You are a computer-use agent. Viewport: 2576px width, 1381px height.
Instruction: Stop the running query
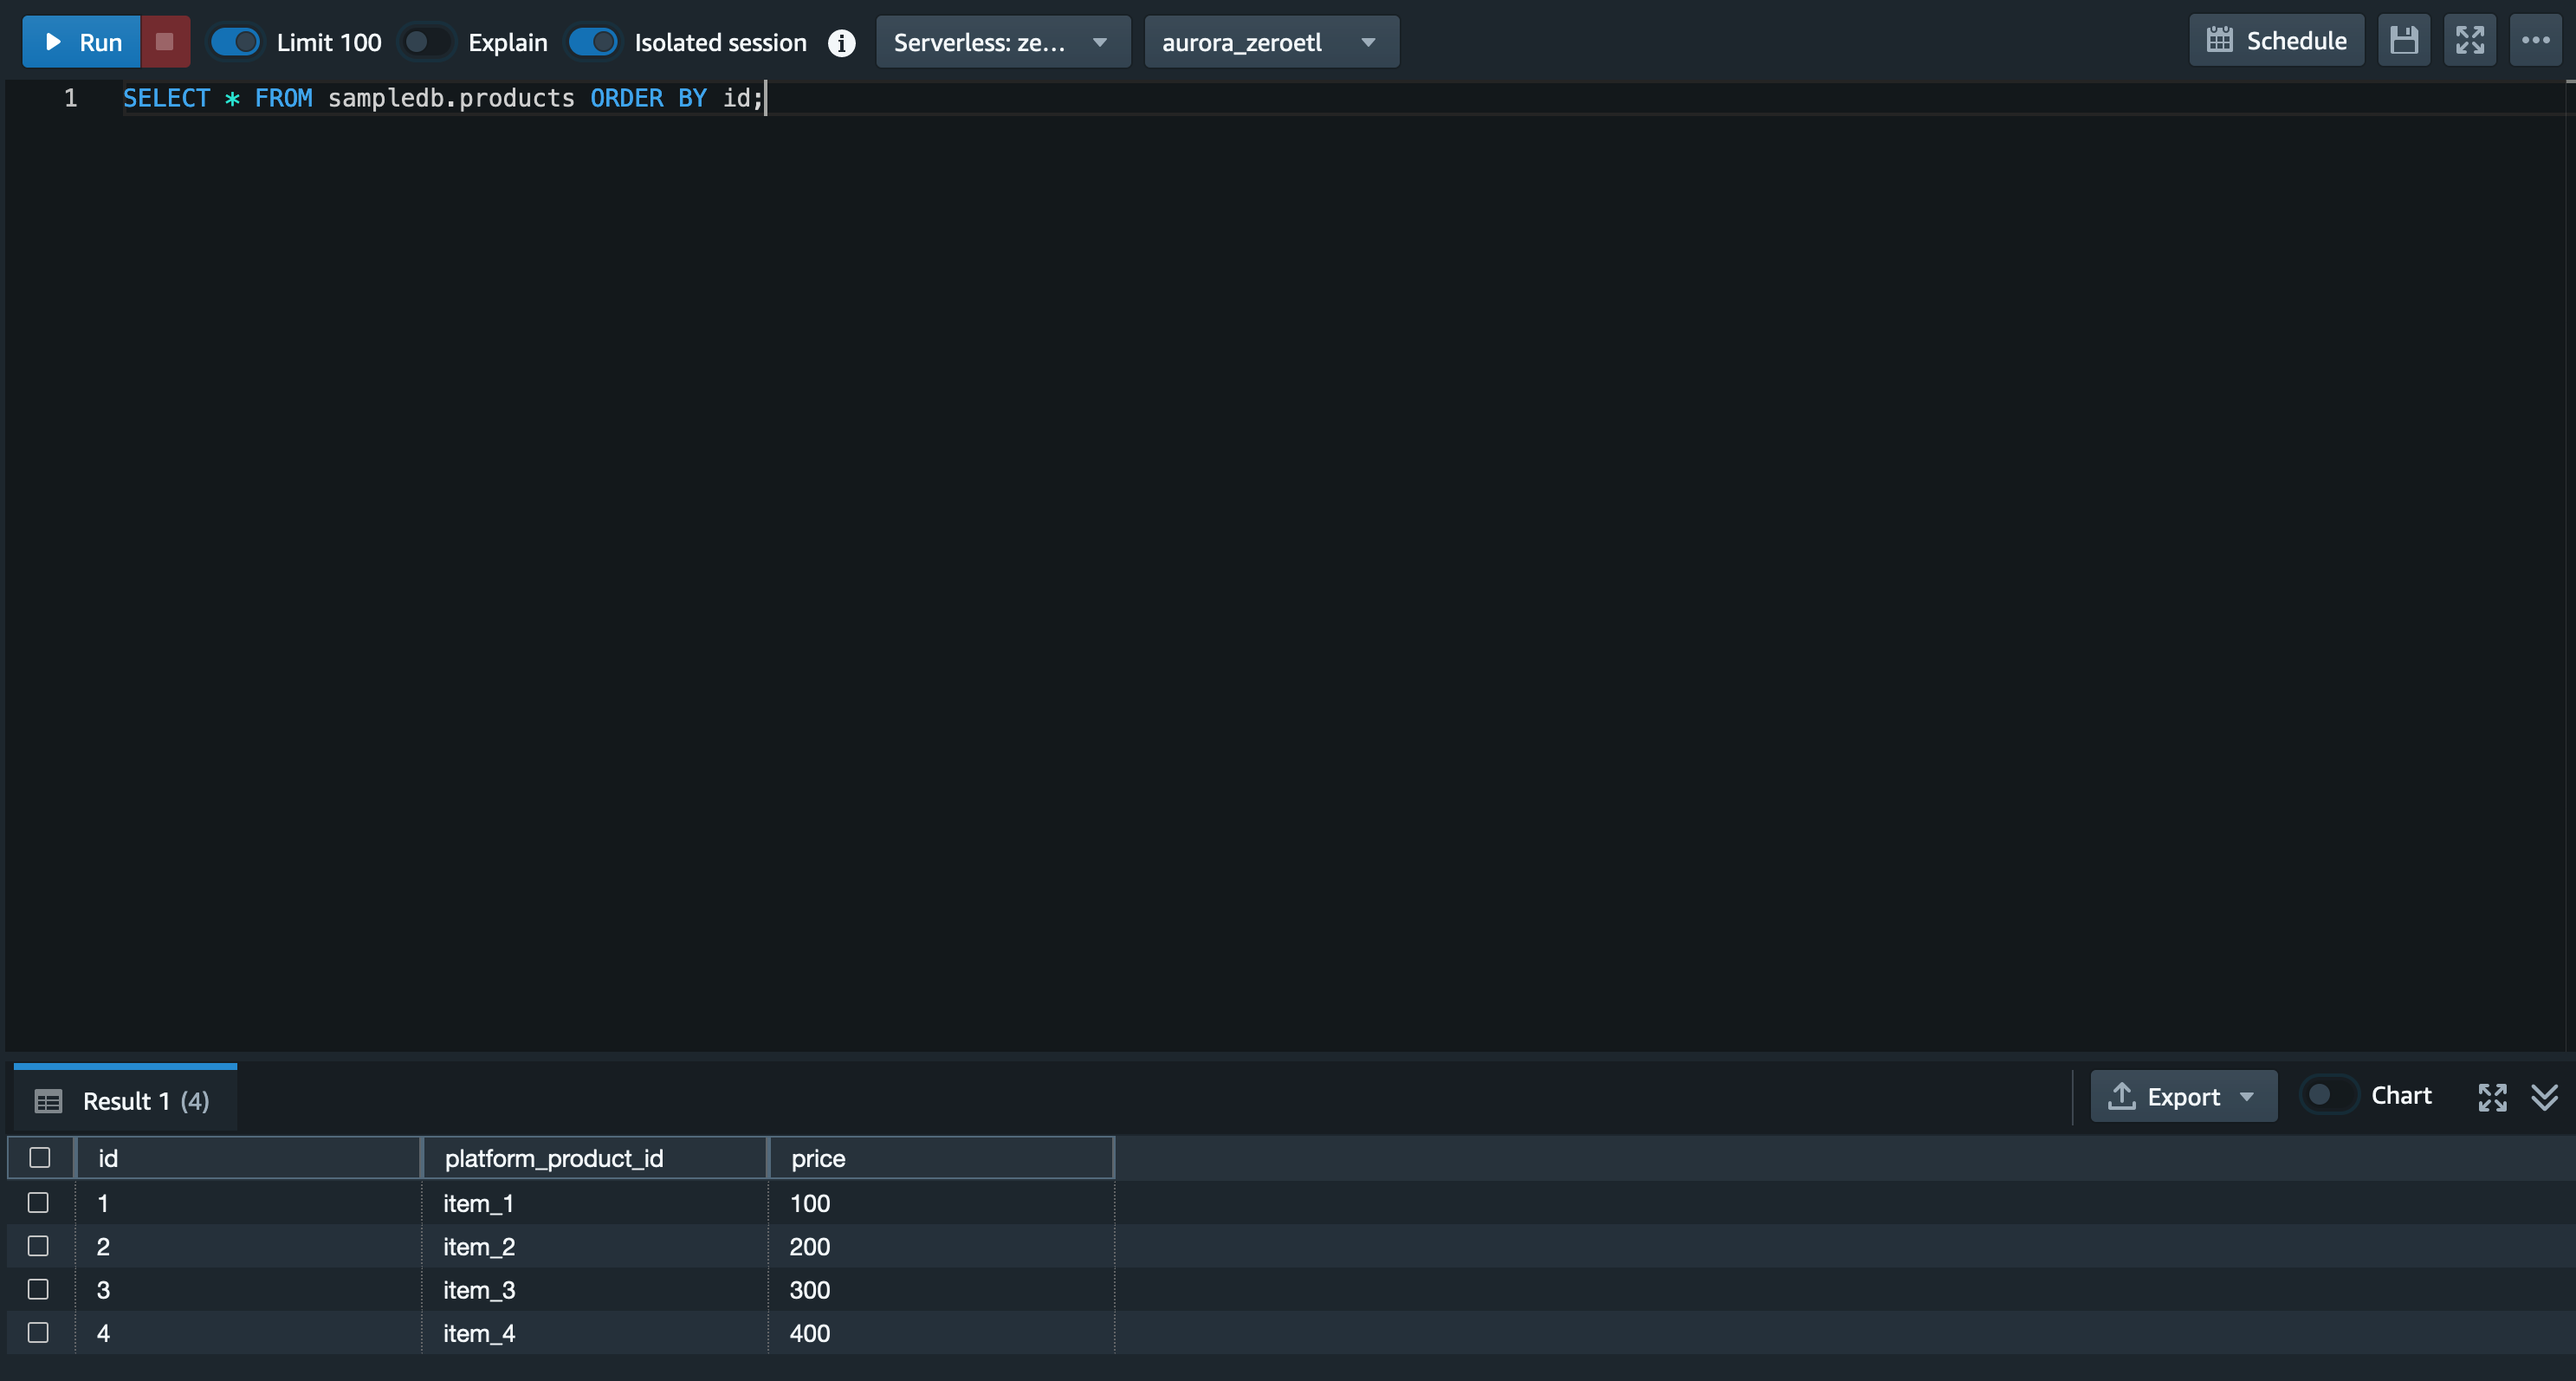pos(165,42)
